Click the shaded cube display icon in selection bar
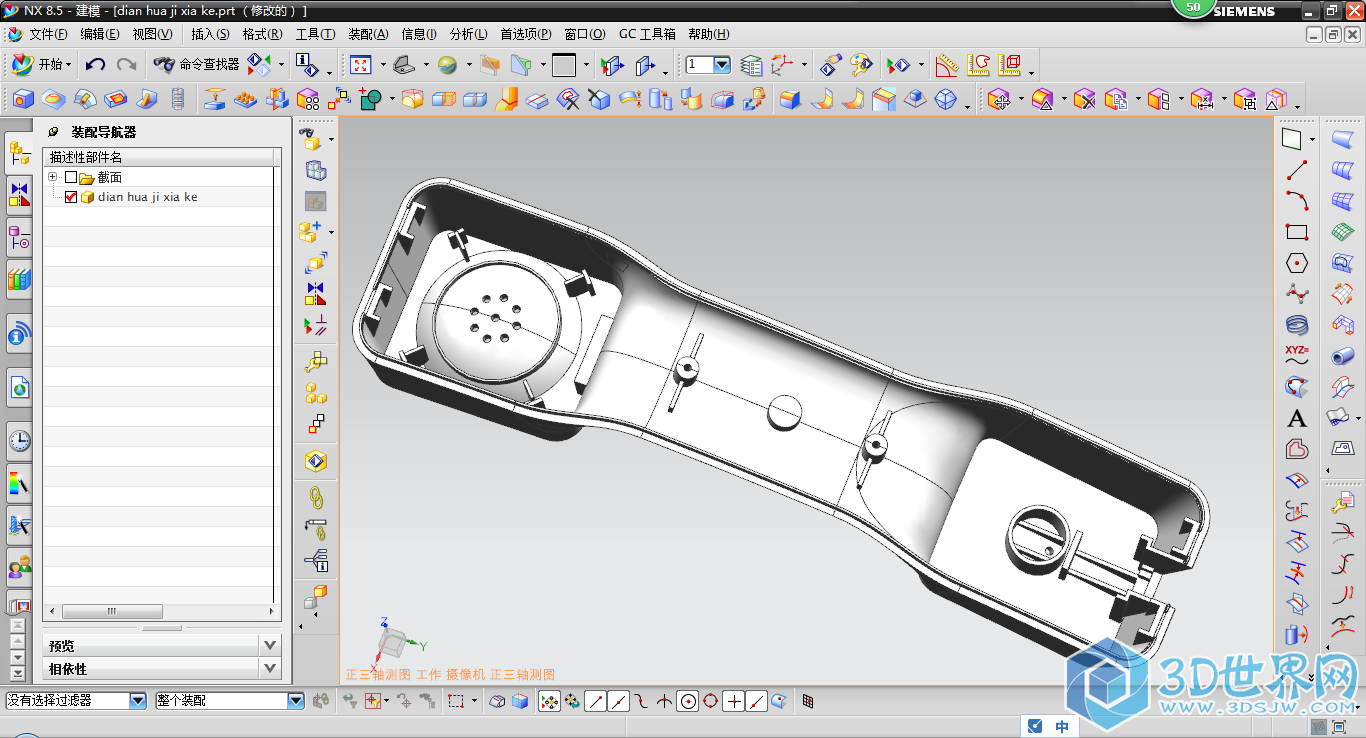The height and width of the screenshot is (738, 1366). [520, 701]
